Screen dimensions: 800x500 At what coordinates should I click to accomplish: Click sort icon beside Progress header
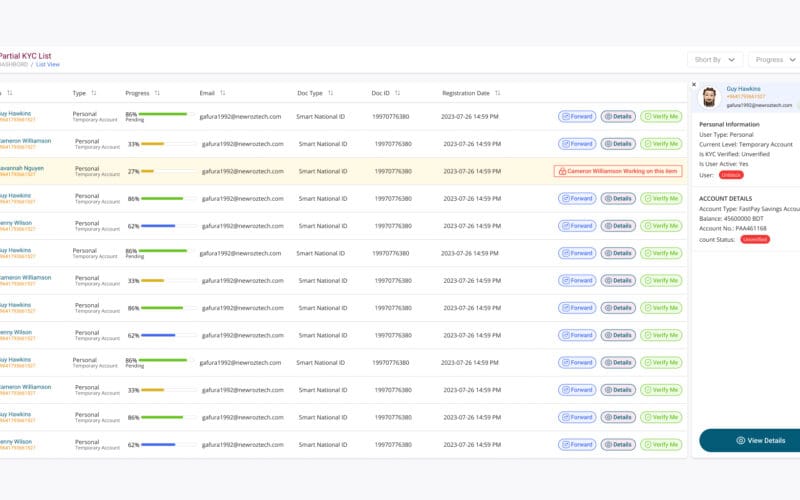157,93
